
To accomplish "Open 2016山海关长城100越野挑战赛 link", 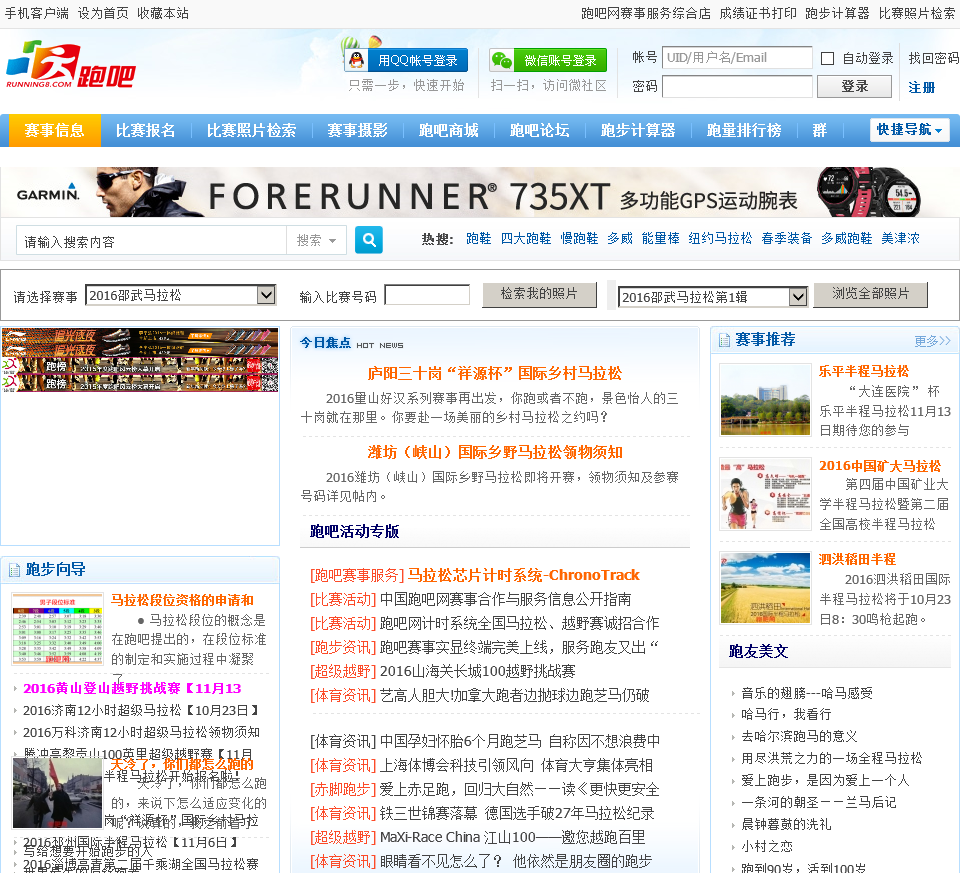I will pos(478,672).
